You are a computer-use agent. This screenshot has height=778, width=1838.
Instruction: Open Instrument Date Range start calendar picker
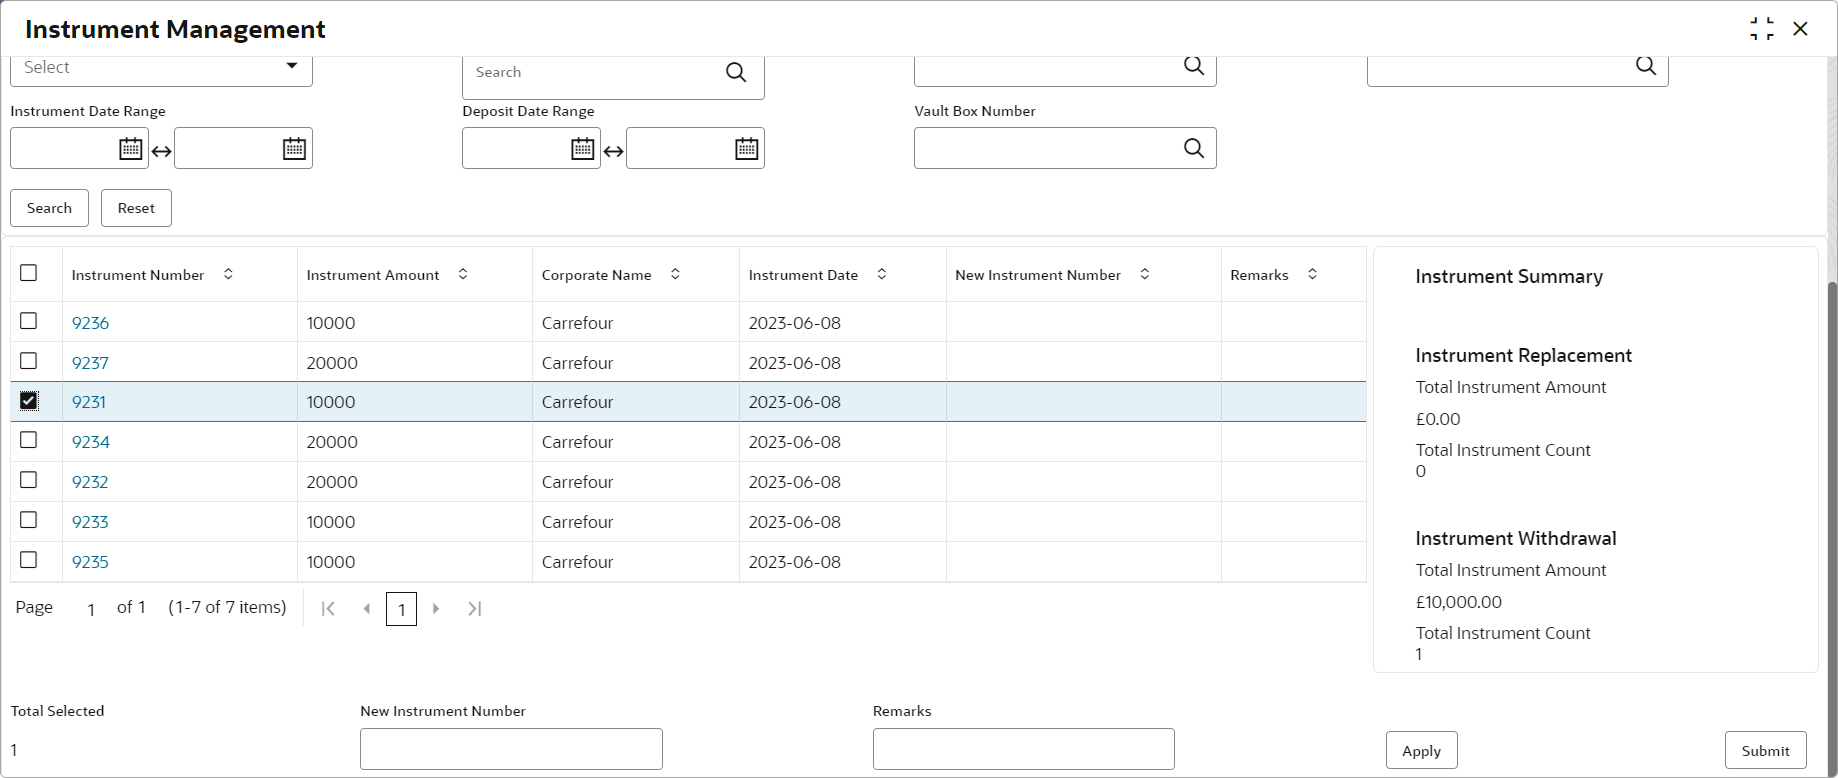click(131, 149)
